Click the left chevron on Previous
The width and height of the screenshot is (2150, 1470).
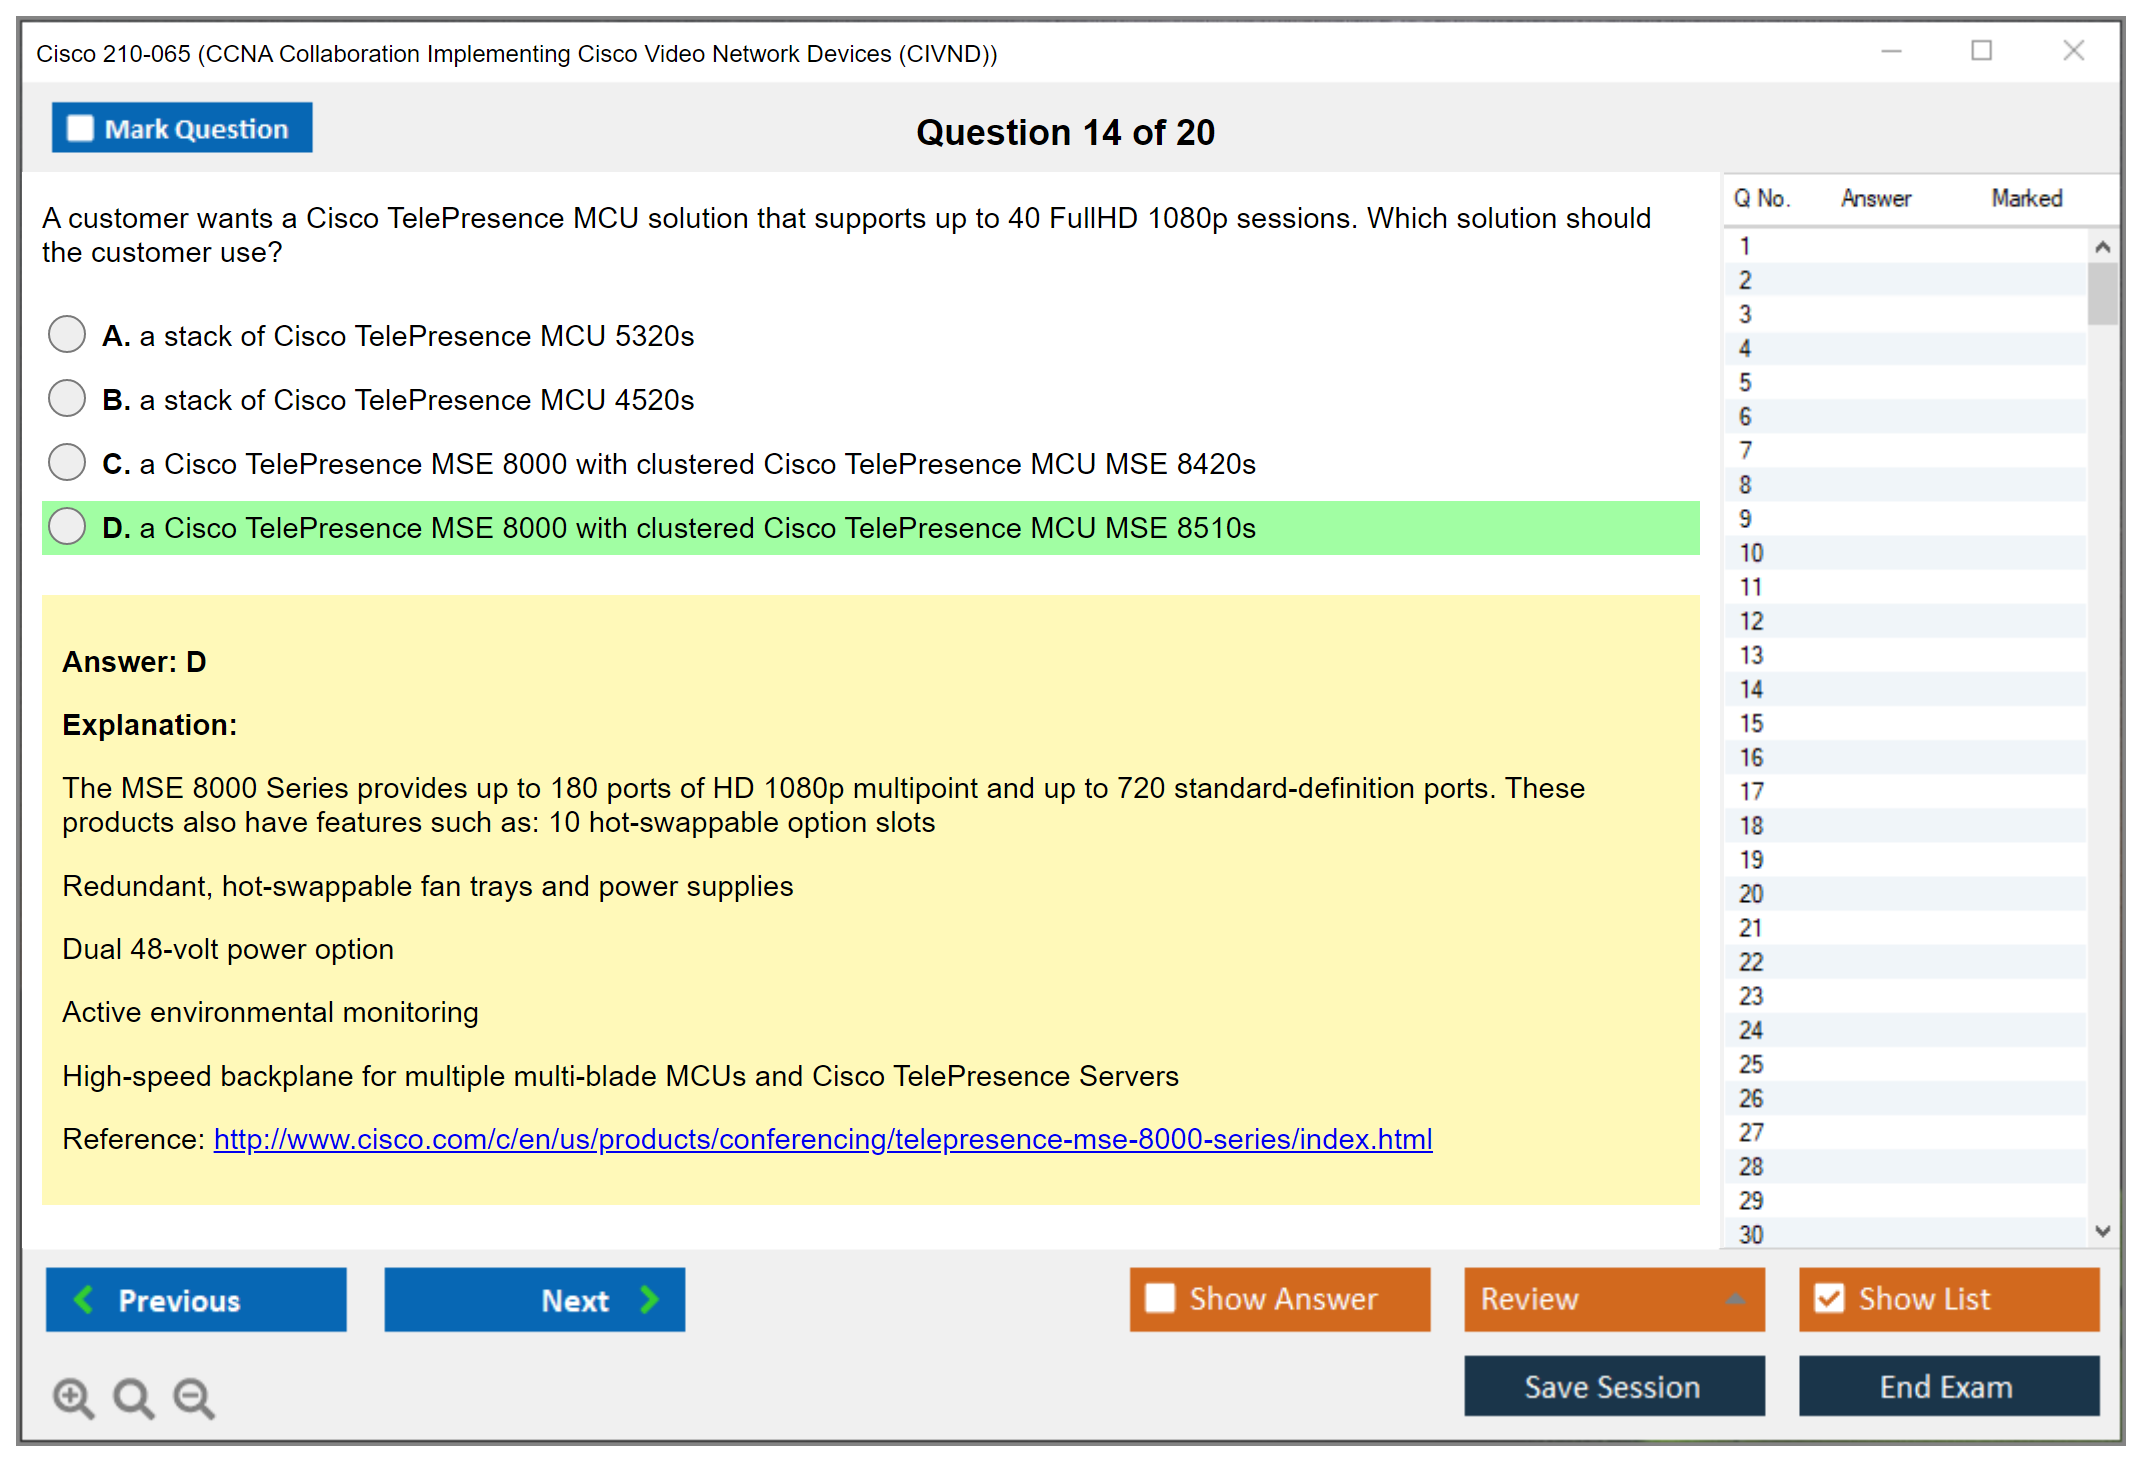coord(84,1300)
